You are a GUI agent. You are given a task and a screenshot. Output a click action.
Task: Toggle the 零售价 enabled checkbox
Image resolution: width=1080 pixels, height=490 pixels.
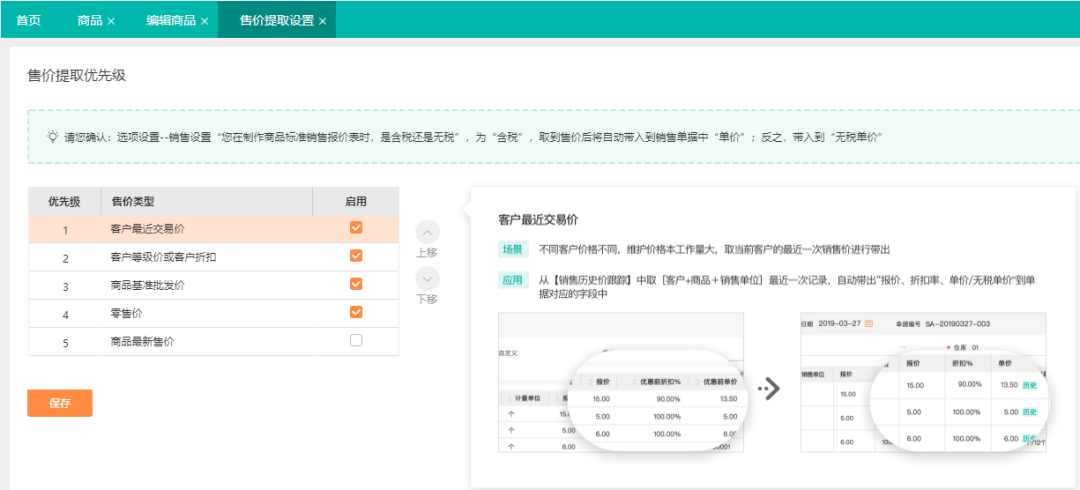tap(356, 312)
